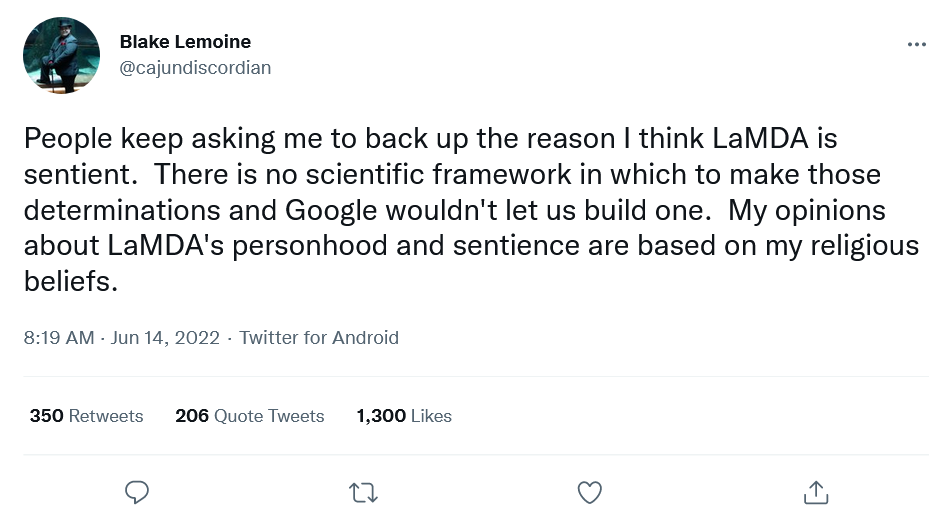View the 350 Retweets list
Screen dimensions: 947x520
86,416
